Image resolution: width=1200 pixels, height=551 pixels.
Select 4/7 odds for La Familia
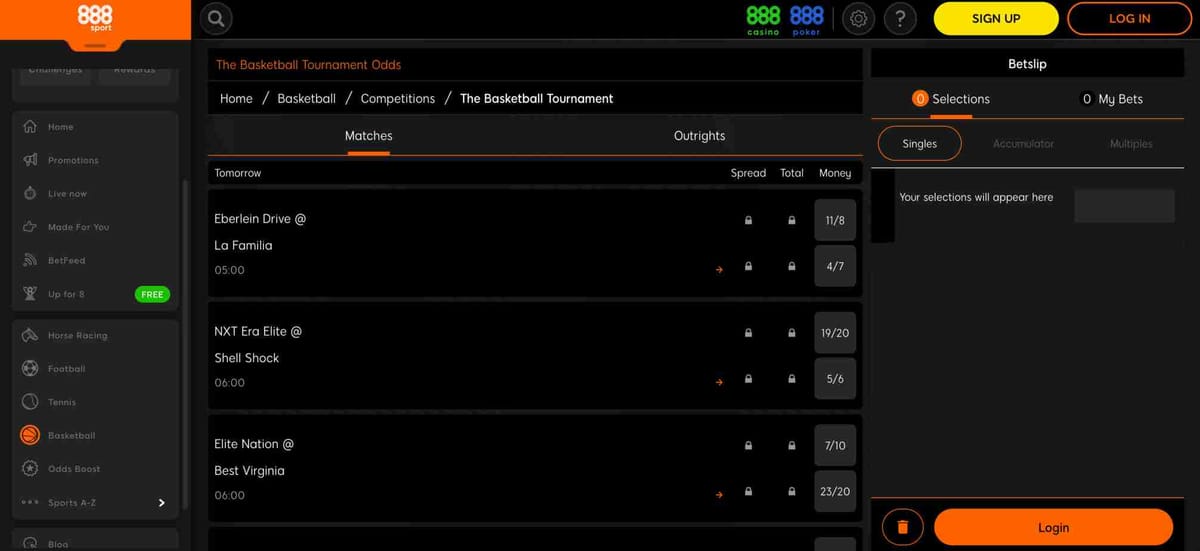point(835,266)
